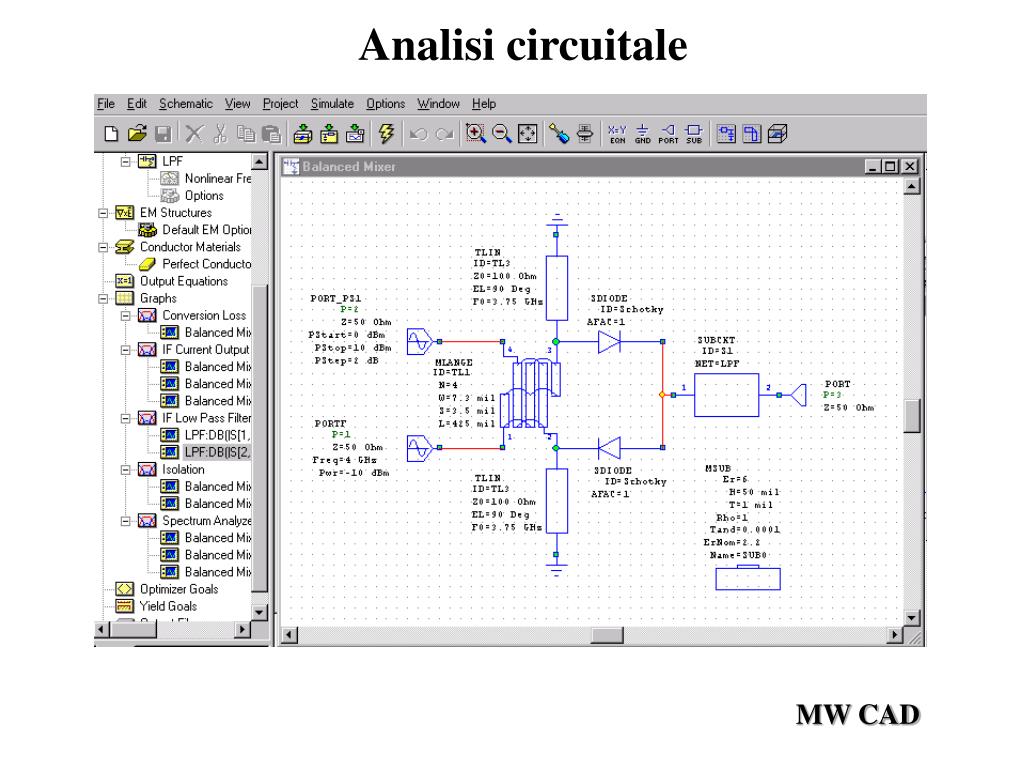Click the Add New Schematic toolbar icon
The width and height of the screenshot is (1024, 768).
[x=302, y=134]
